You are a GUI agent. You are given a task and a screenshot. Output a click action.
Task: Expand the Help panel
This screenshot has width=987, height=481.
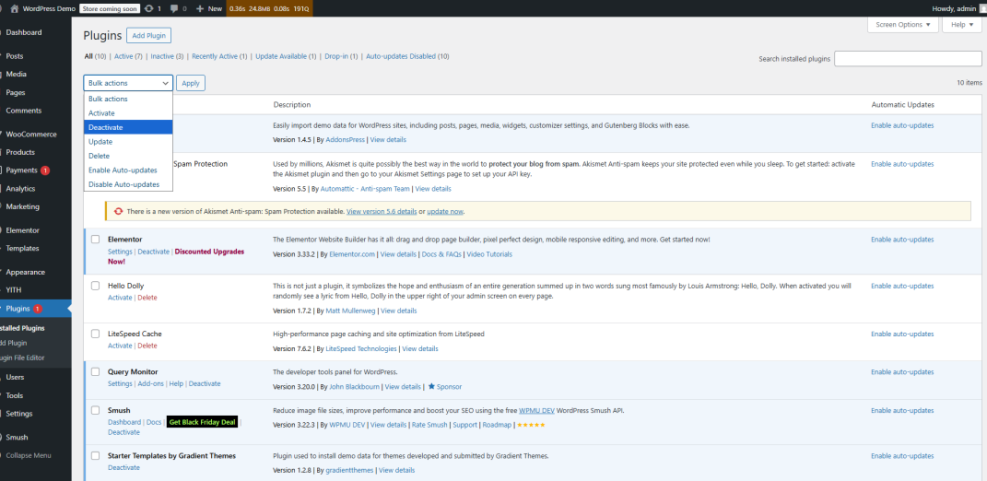point(962,25)
